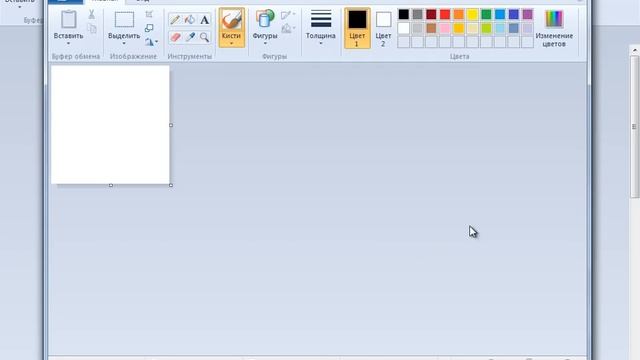Screen dimensions: 640x360
Task: Click the rectangular selection icon
Action: 124,20
